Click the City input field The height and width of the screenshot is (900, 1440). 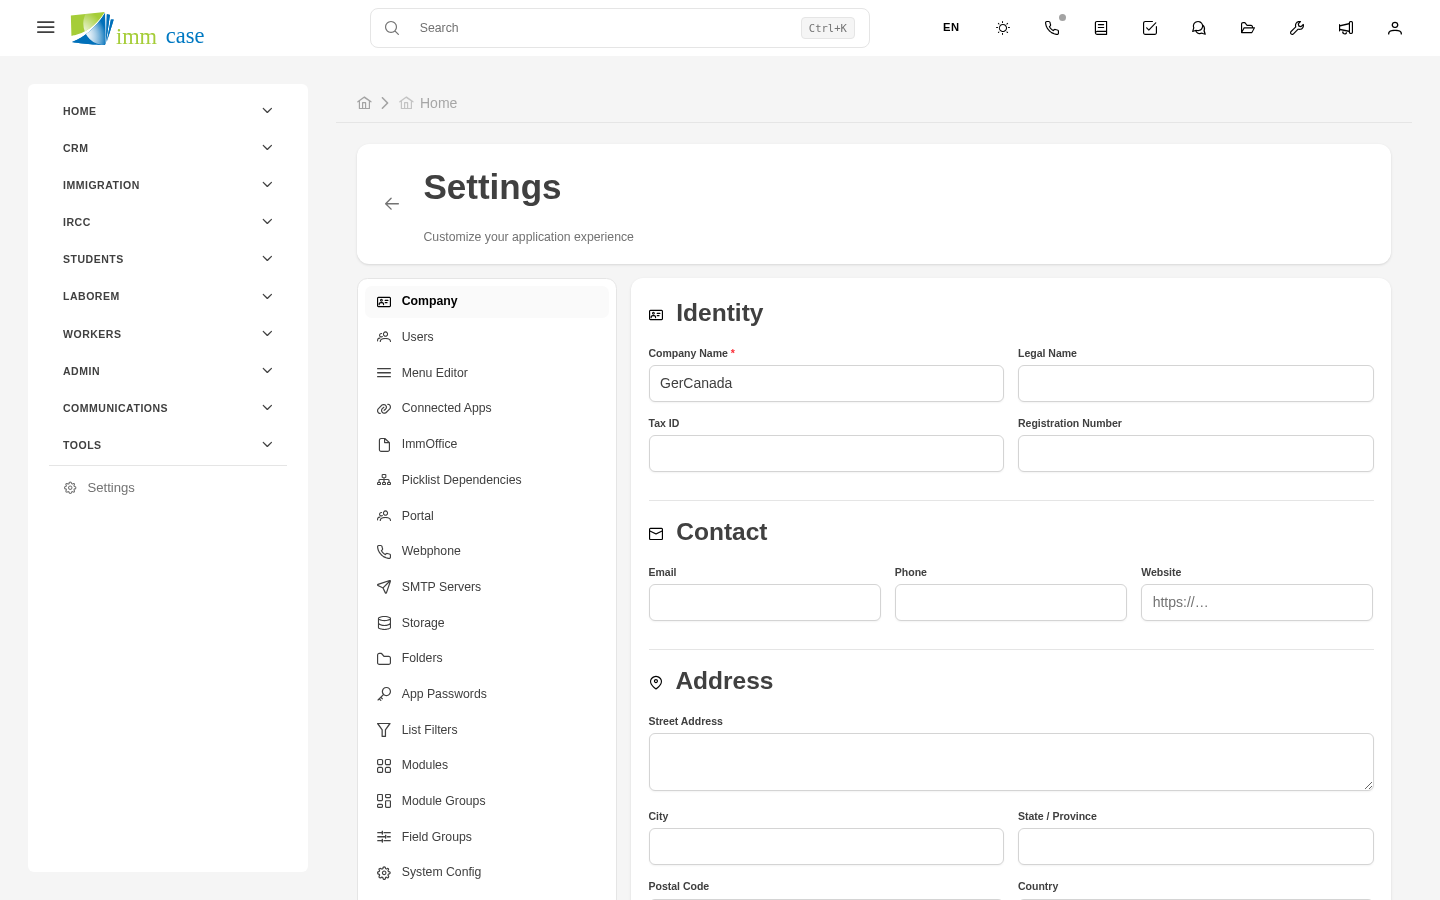coord(826,847)
